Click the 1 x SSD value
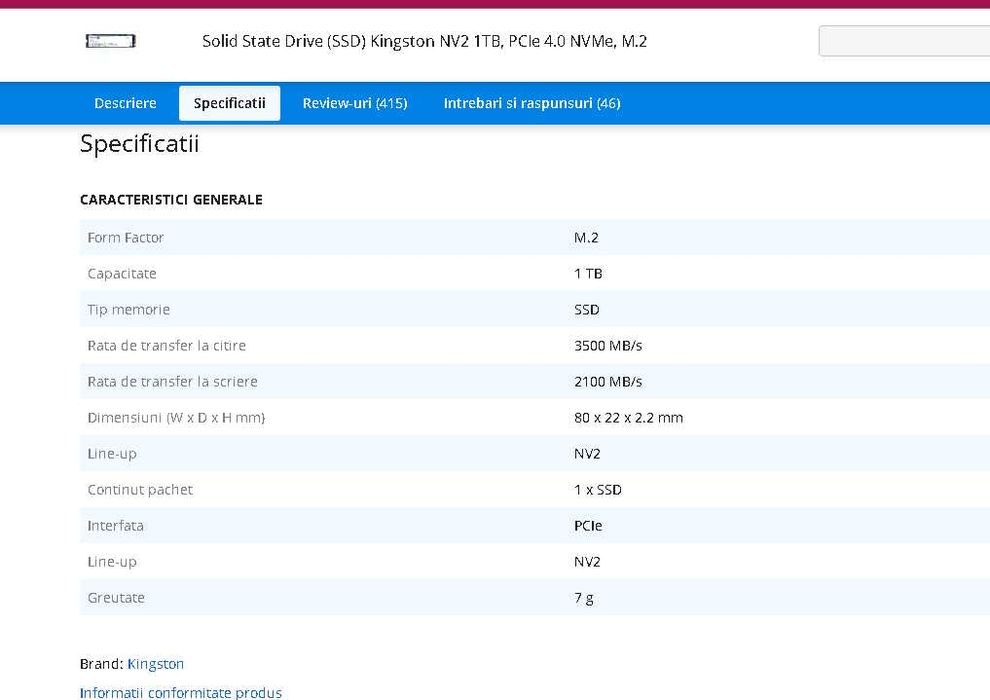This screenshot has width=990, height=700. [597, 490]
